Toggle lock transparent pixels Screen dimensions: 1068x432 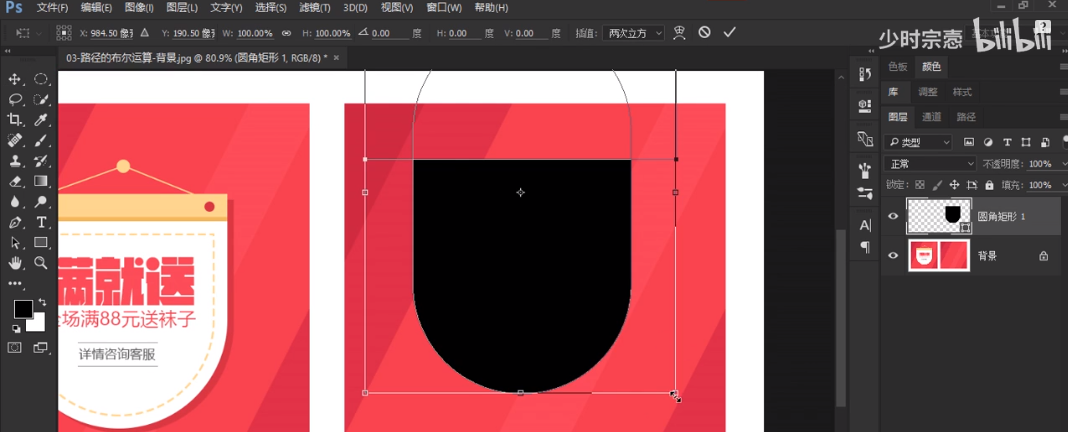[921, 185]
